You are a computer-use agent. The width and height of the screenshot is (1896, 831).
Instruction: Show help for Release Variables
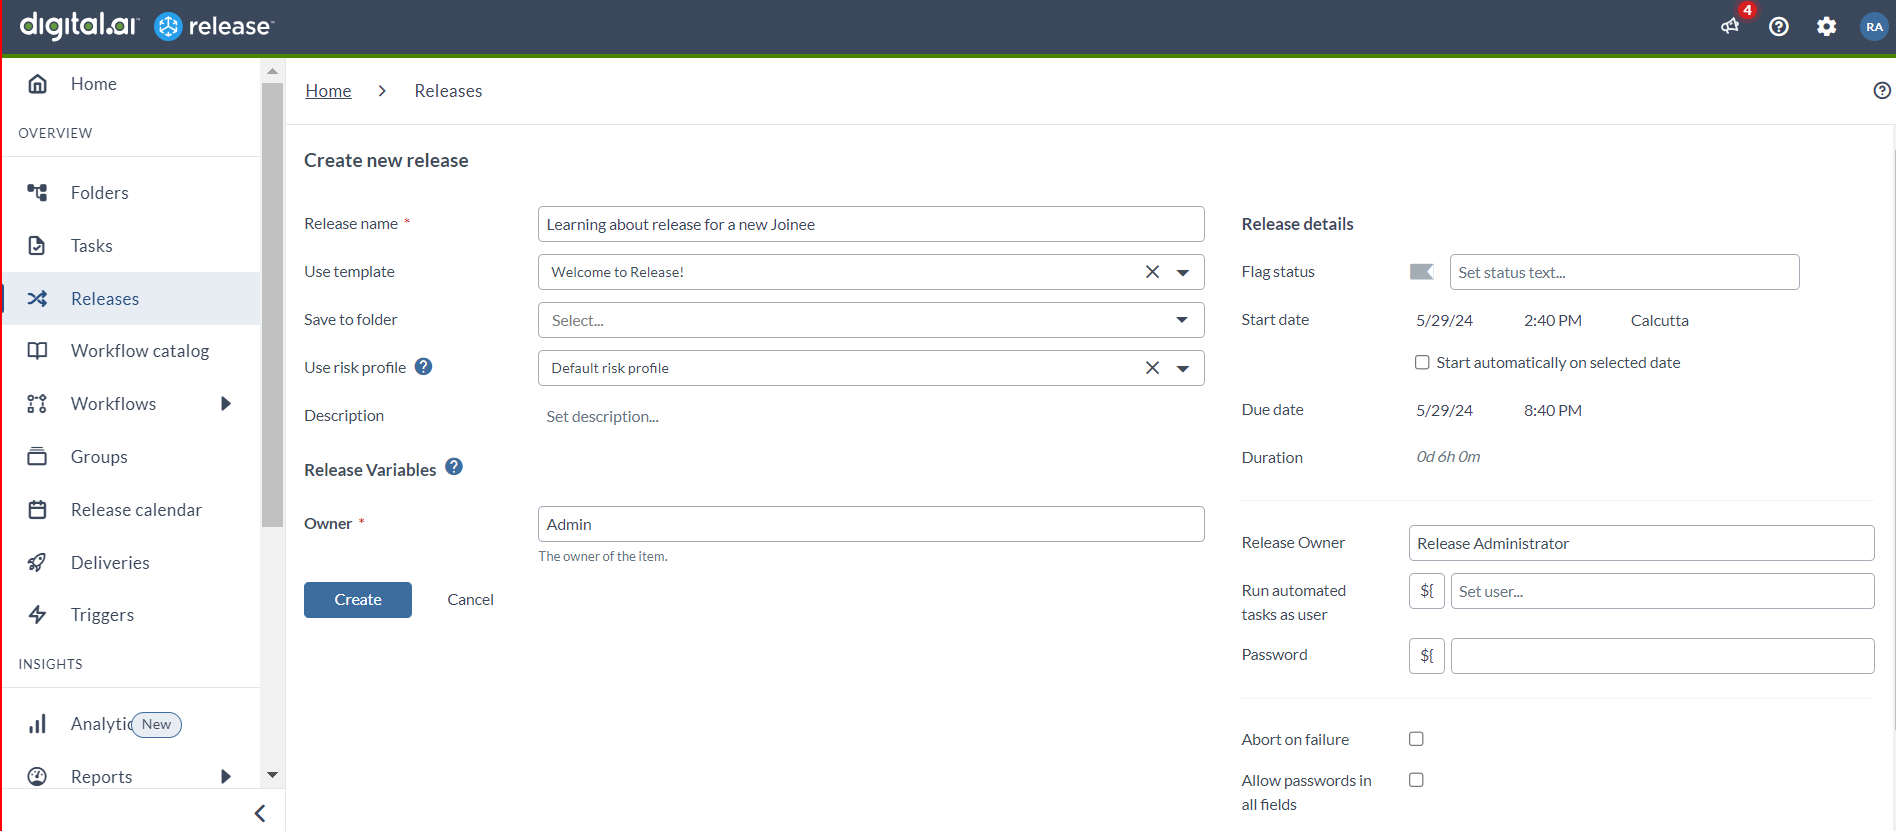tap(454, 467)
